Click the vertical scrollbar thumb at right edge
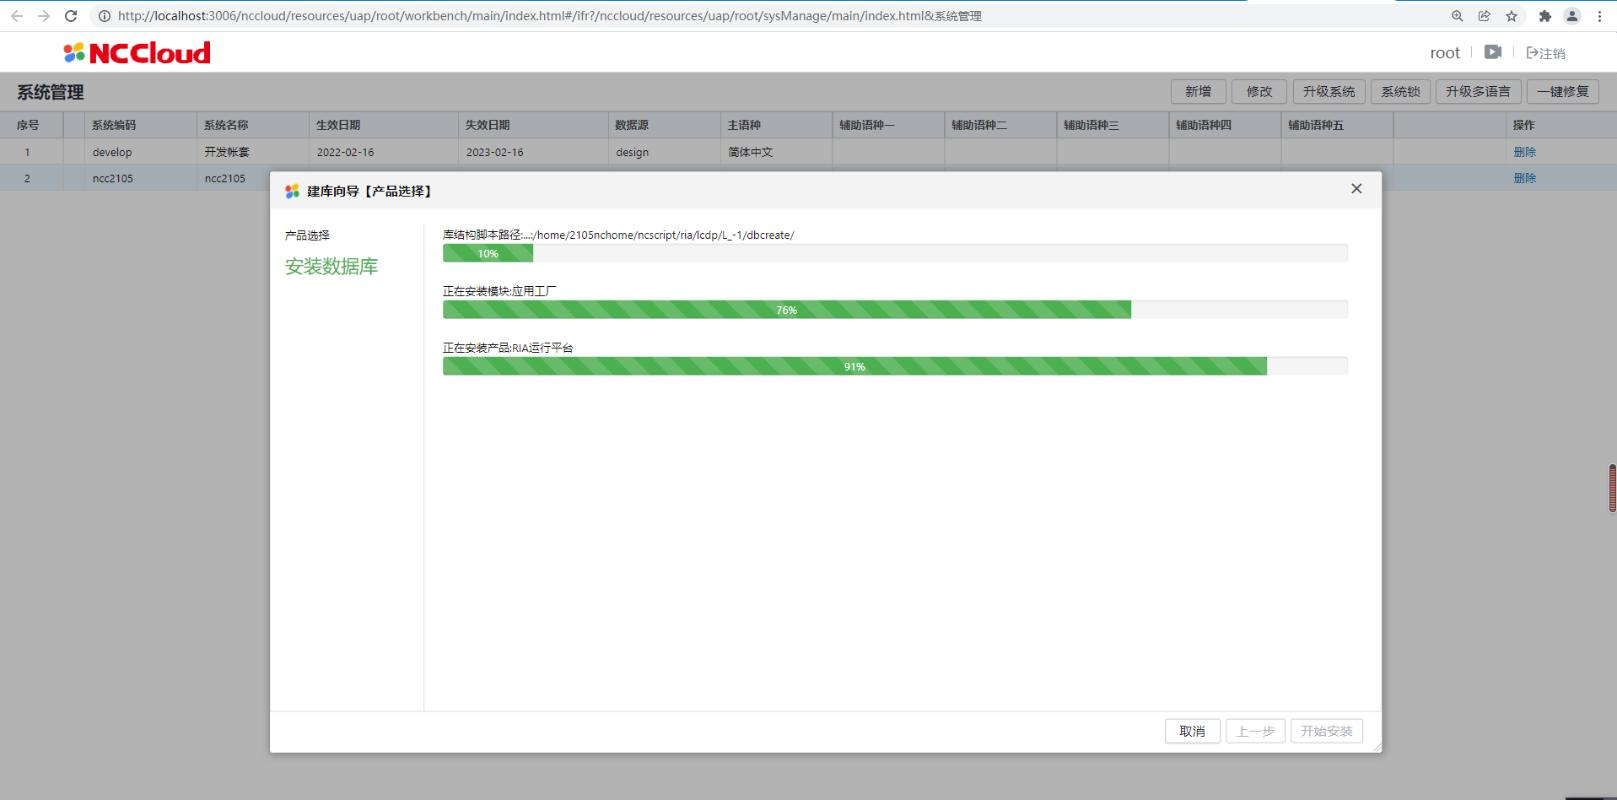This screenshot has height=800, width=1617. pos(1612,488)
